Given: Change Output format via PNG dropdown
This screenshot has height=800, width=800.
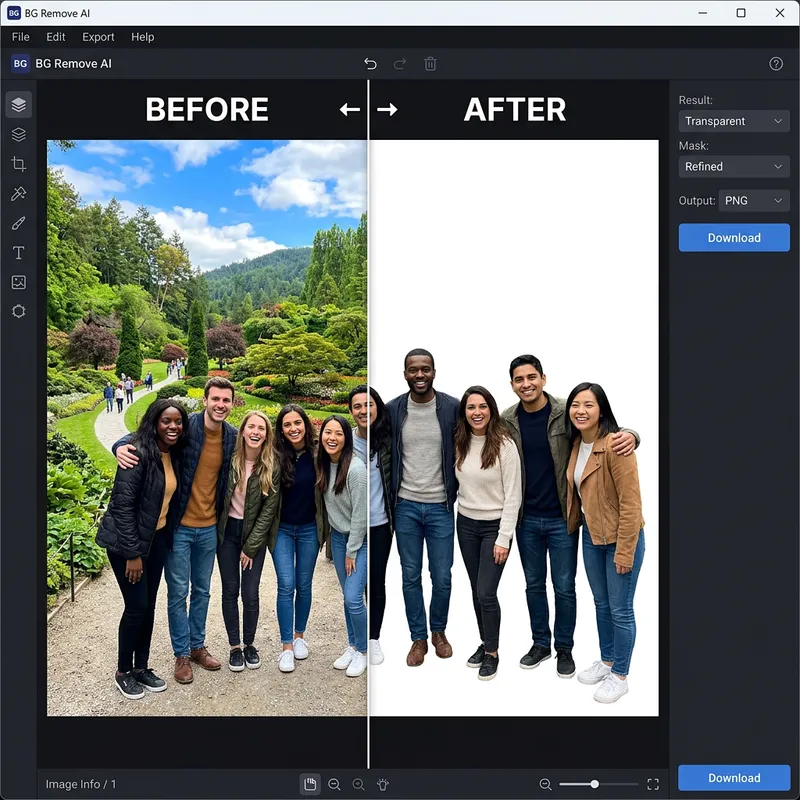Looking at the screenshot, I should pos(754,200).
